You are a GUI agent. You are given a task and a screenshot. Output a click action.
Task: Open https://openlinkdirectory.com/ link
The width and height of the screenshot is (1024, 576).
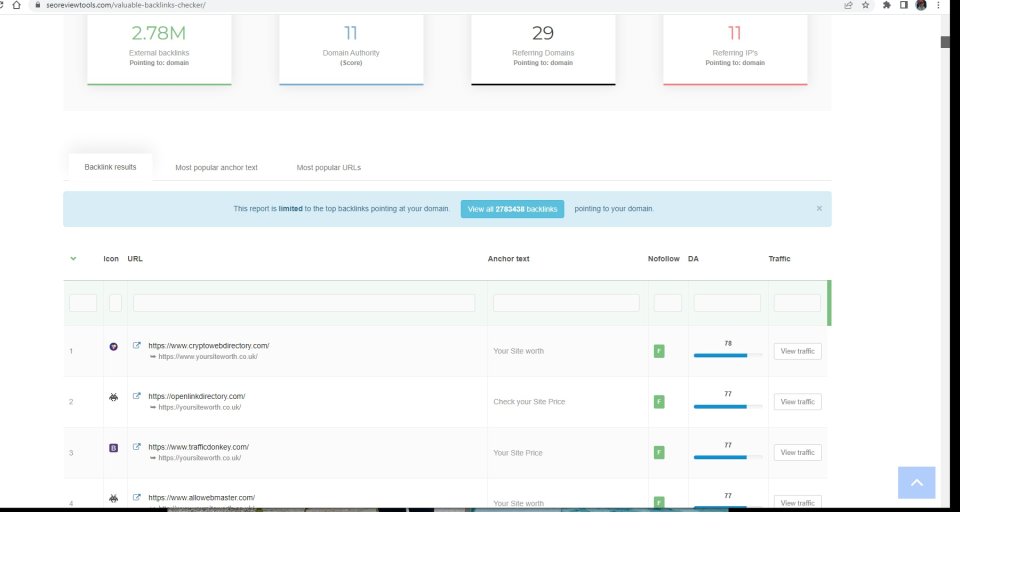coord(197,396)
